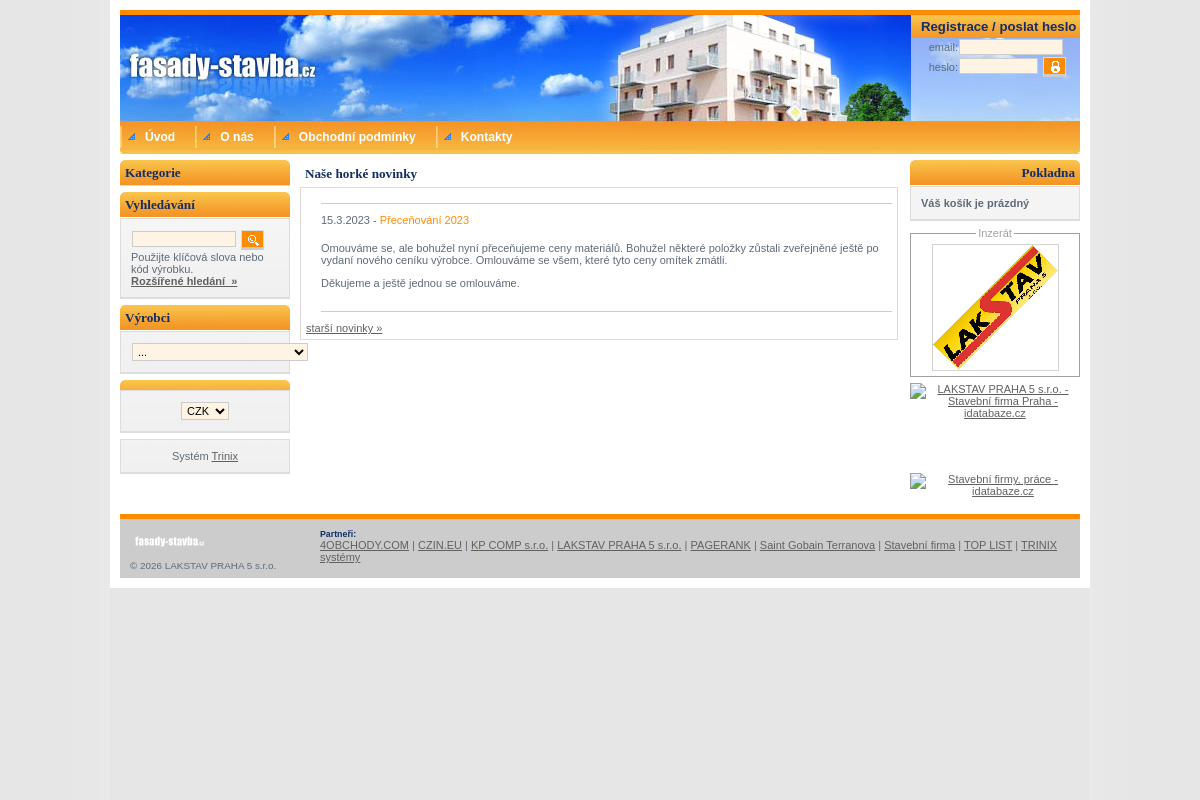
Task: Follow the starší novinky link
Action: [344, 328]
